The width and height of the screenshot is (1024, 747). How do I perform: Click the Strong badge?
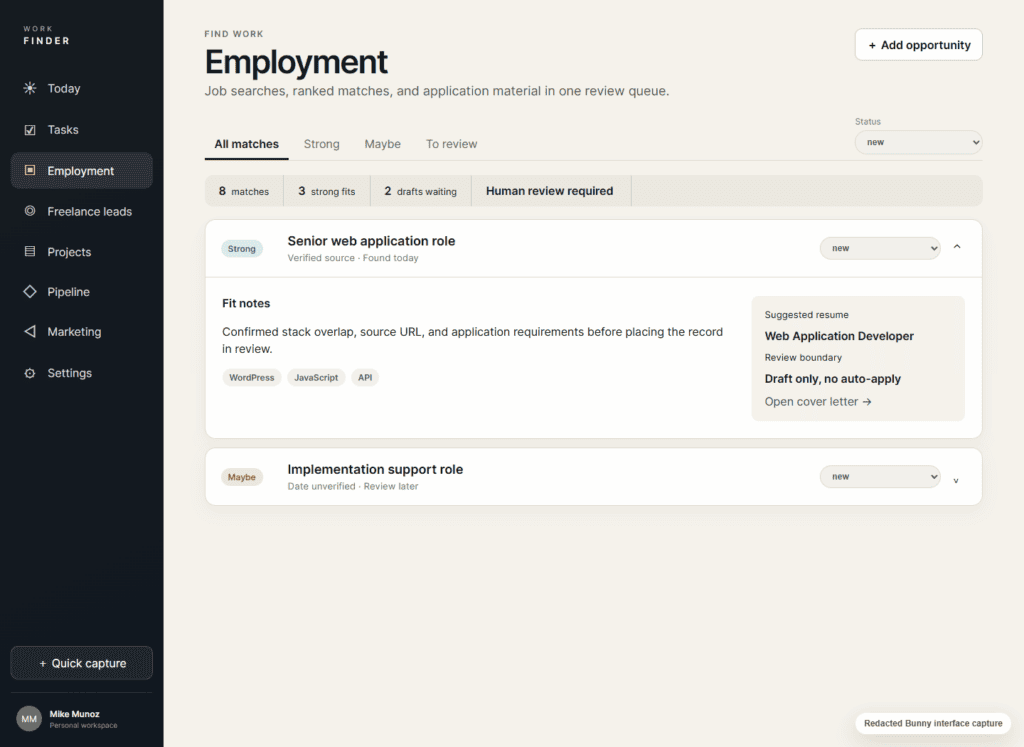(x=242, y=249)
